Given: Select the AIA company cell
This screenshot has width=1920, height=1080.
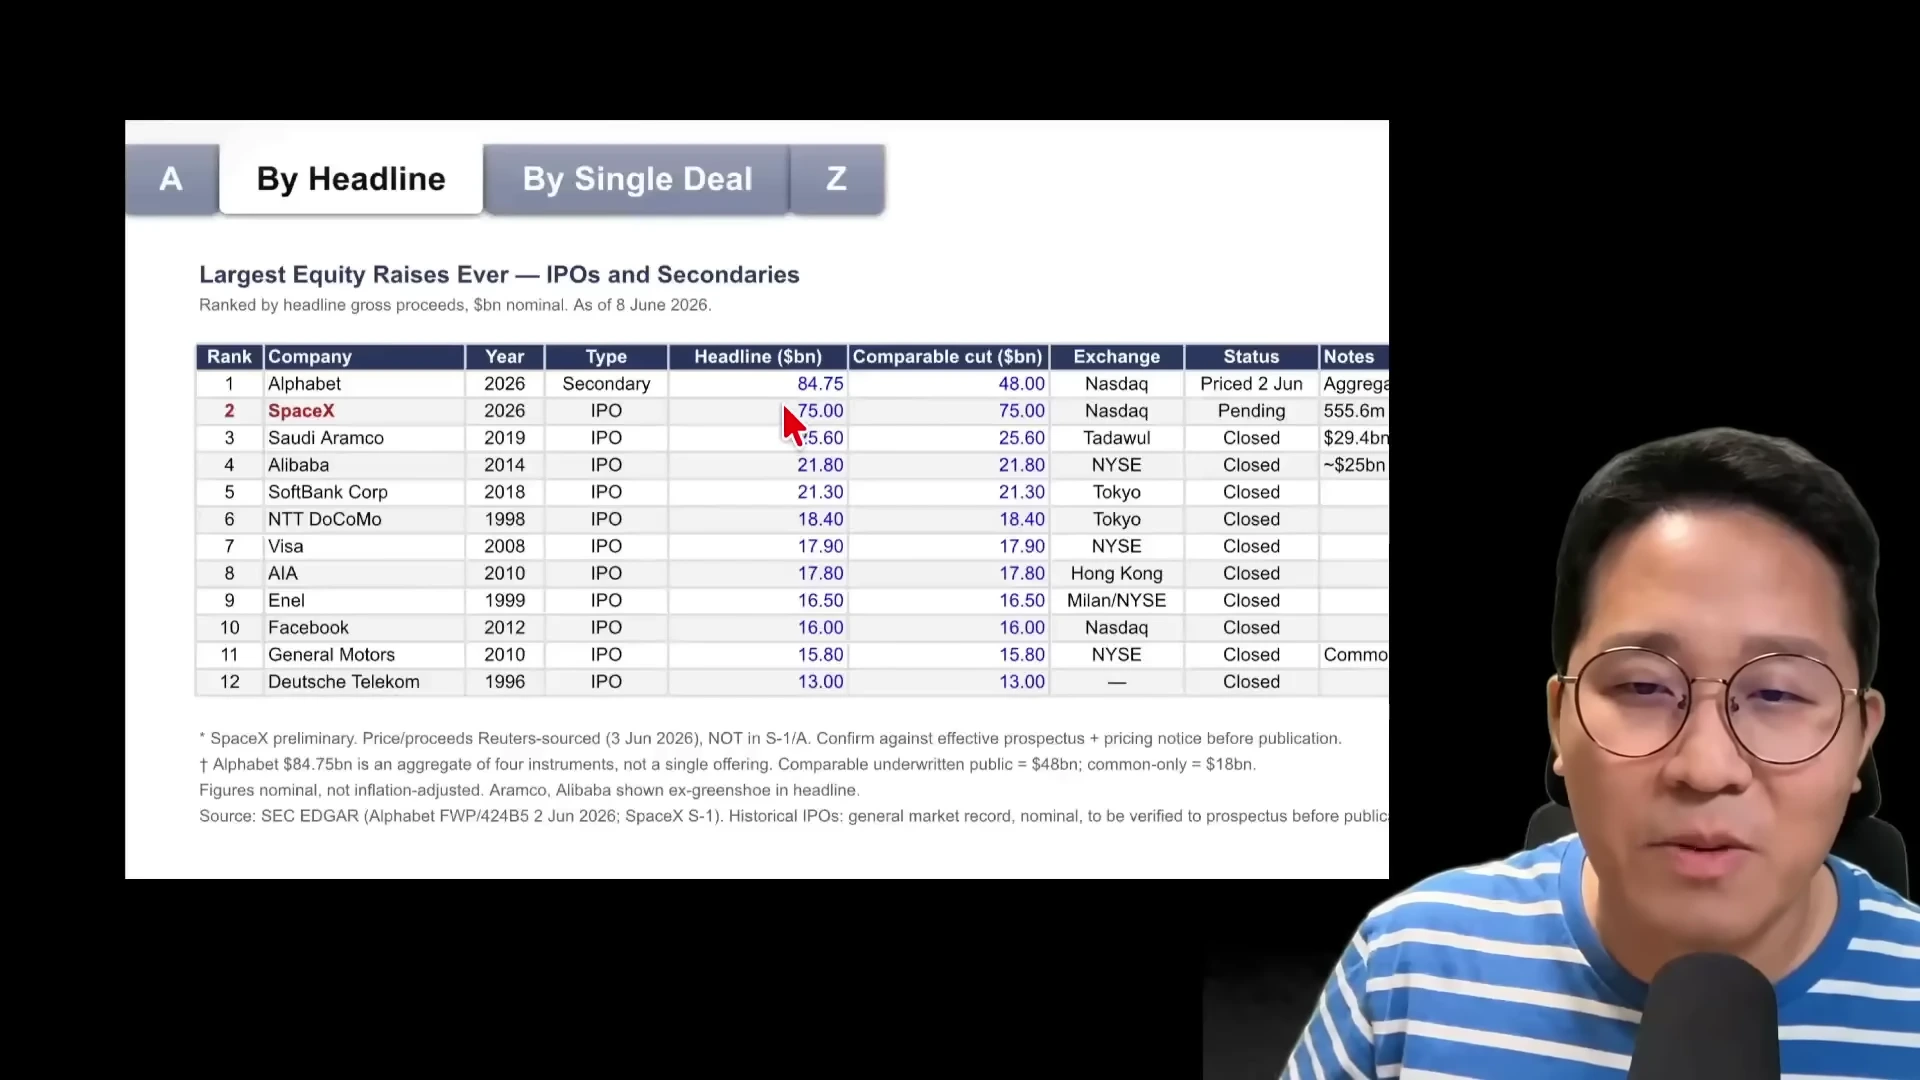Looking at the screenshot, I should coord(364,573).
